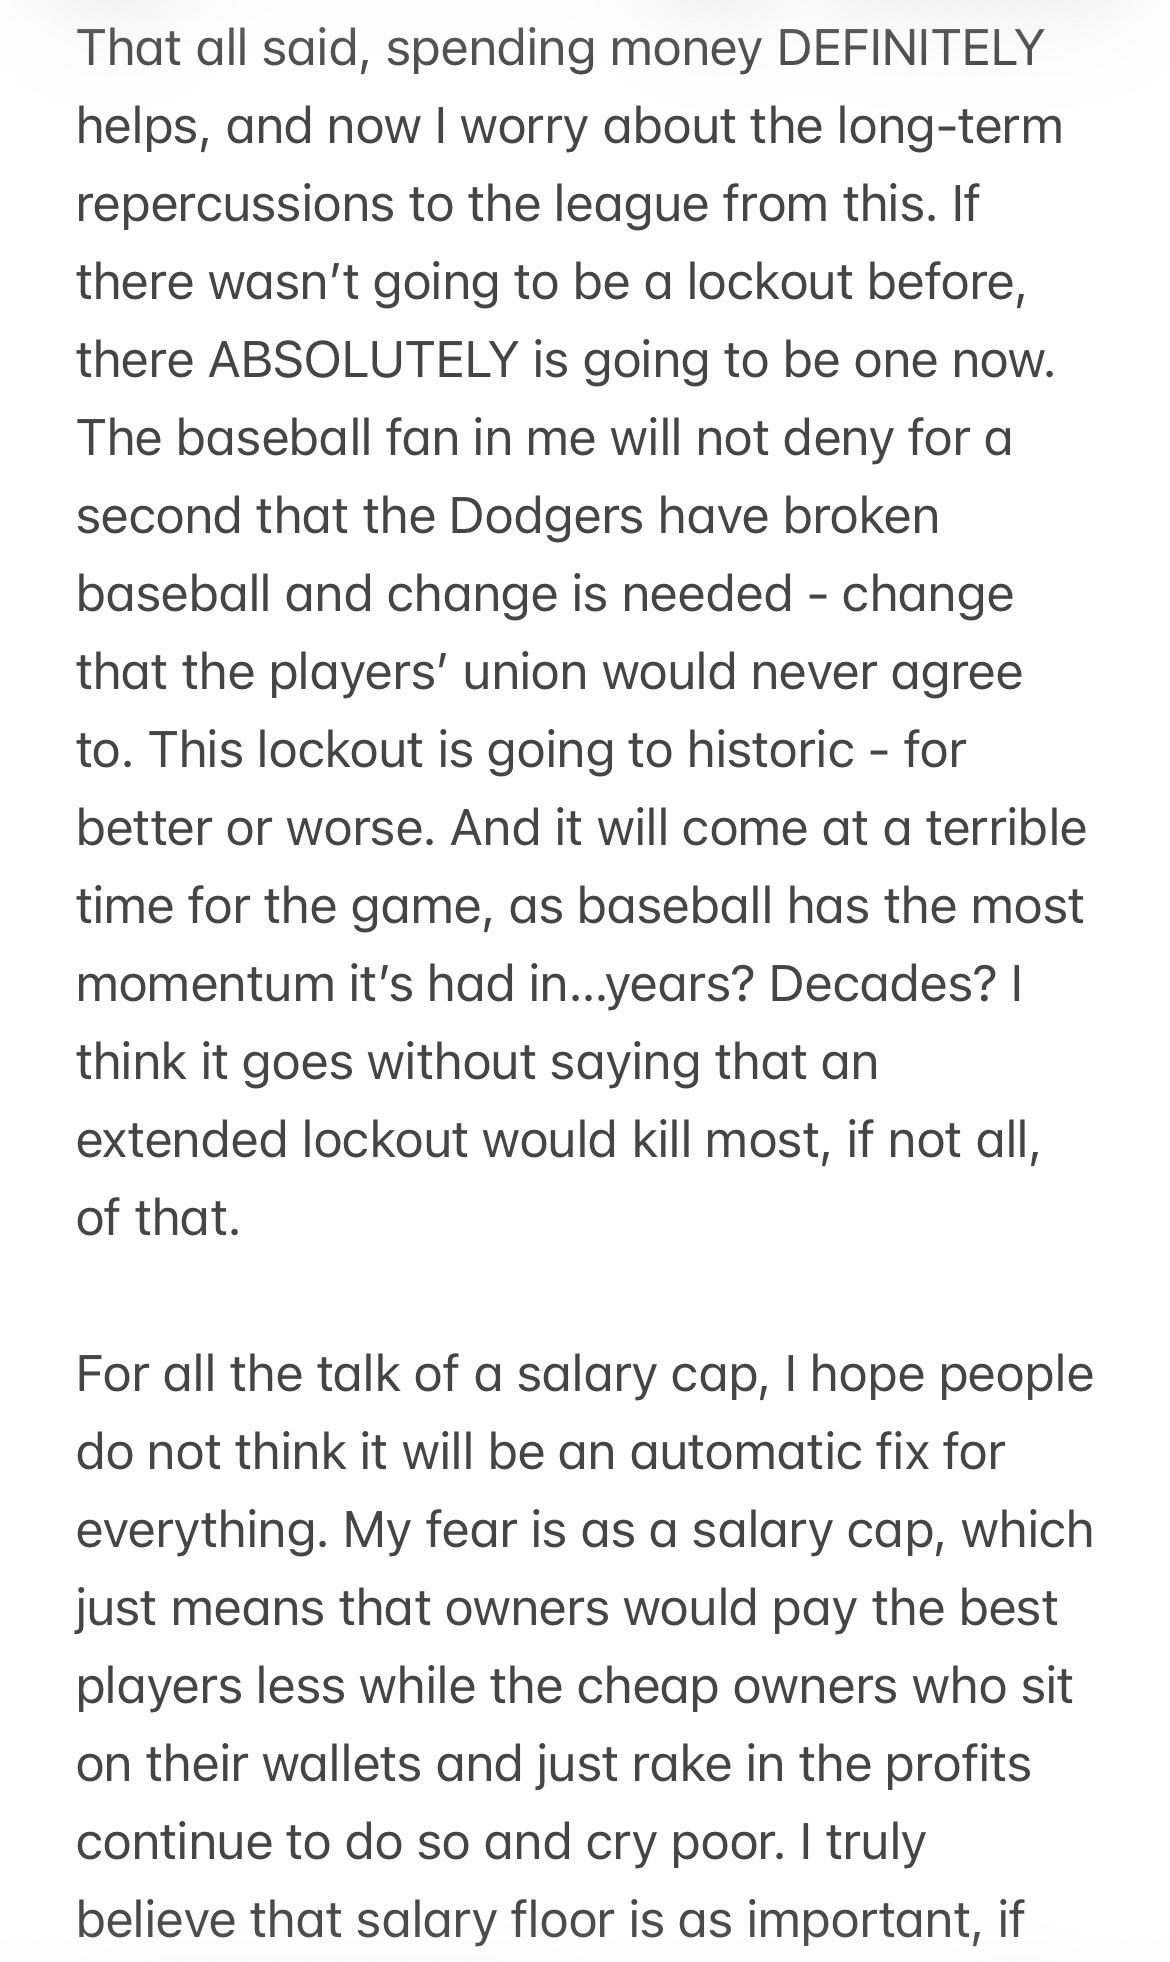Click the word DEFINITELY in the first line
1170x1962 pixels.
click(x=909, y=48)
